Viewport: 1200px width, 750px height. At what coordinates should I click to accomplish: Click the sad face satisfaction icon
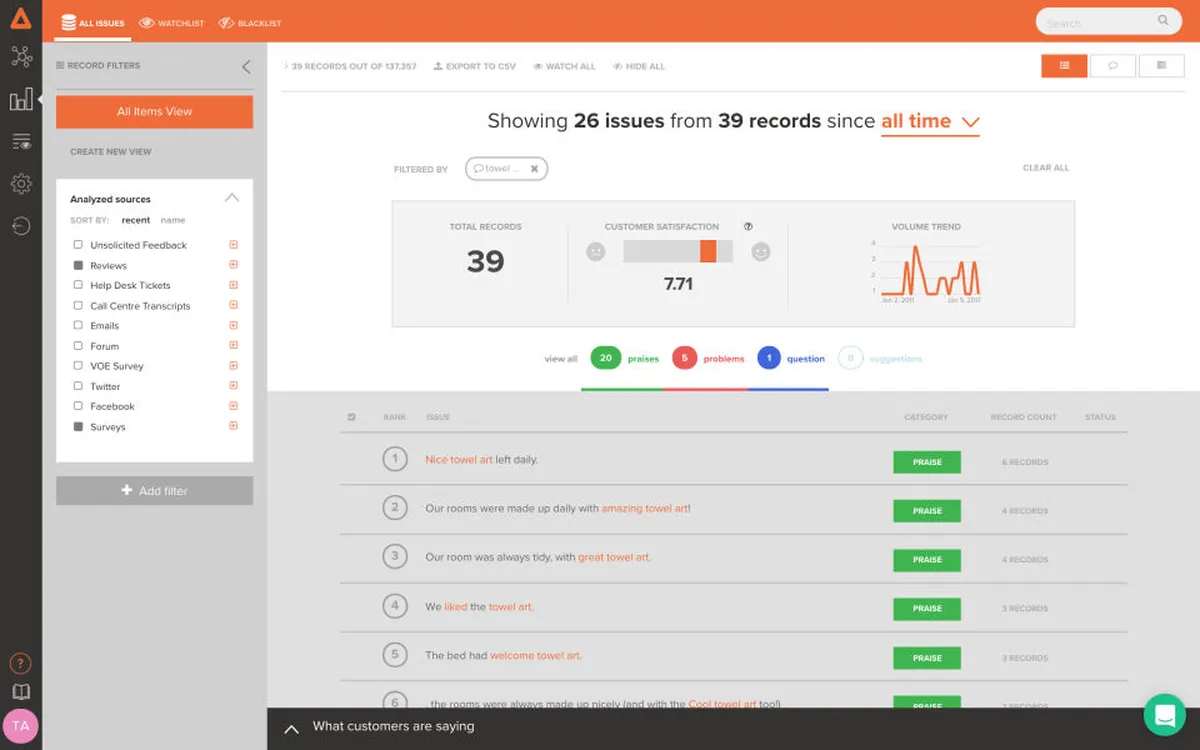(596, 252)
